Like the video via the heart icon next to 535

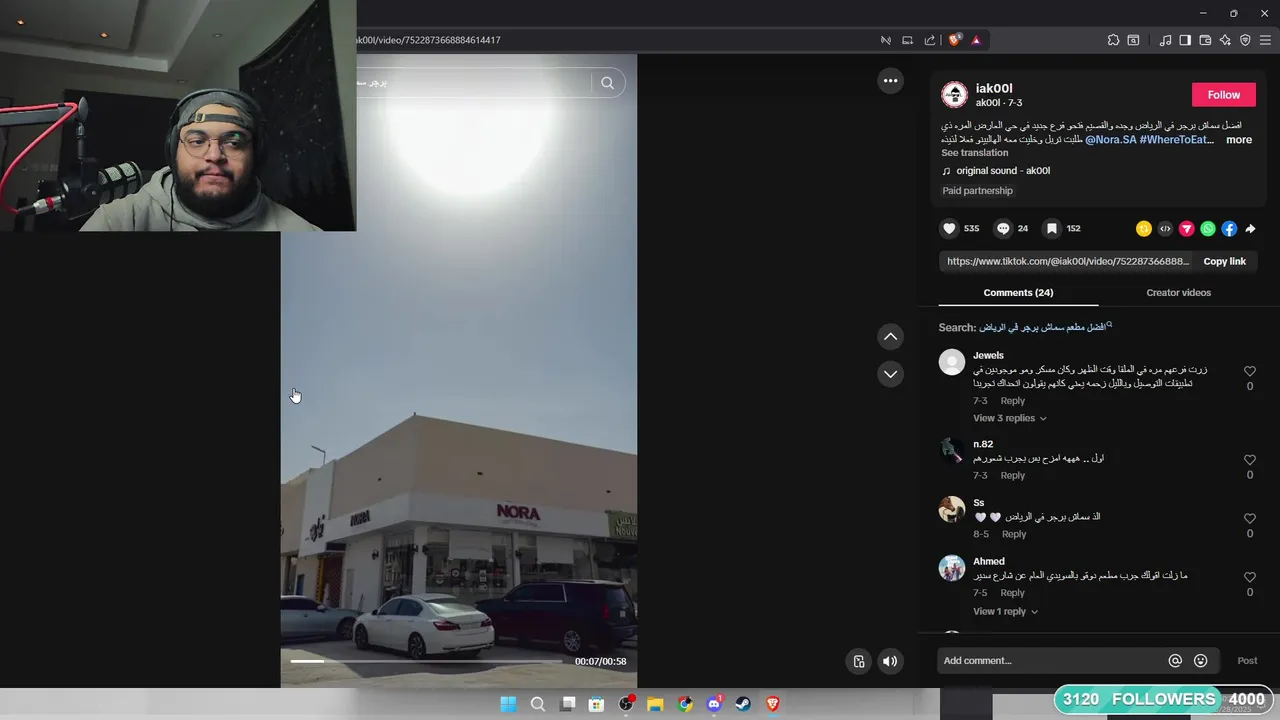[949, 229]
